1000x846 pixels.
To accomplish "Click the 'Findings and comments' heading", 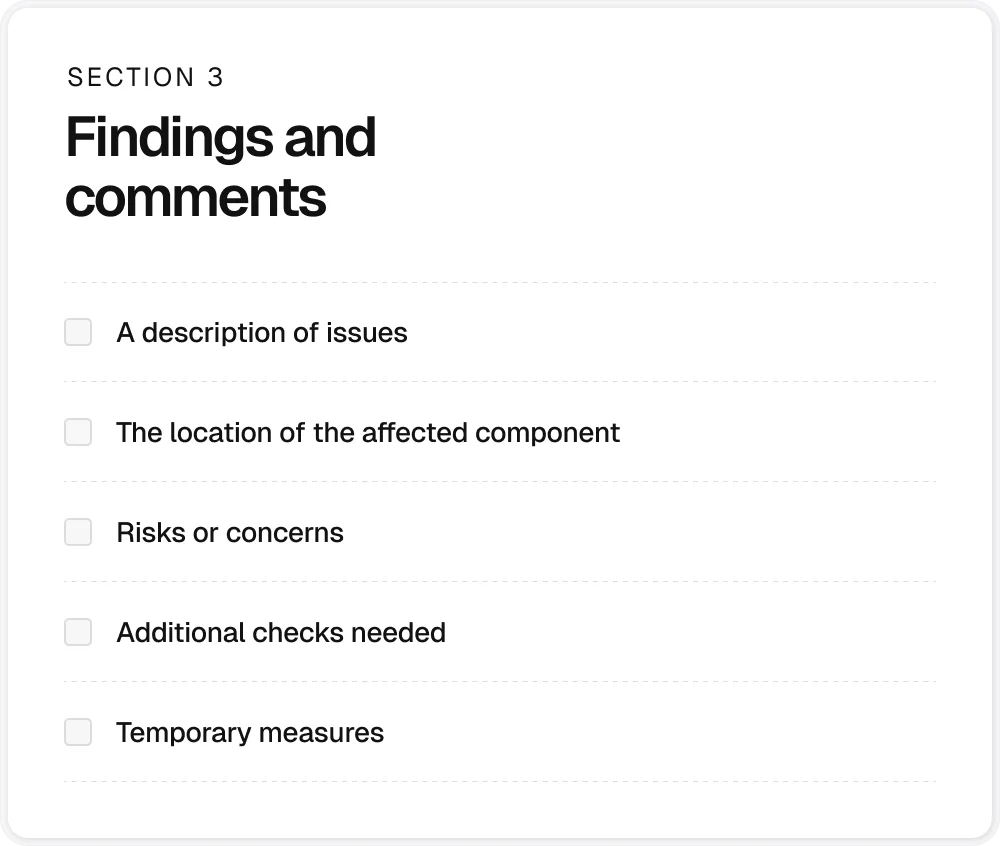I will click(220, 165).
